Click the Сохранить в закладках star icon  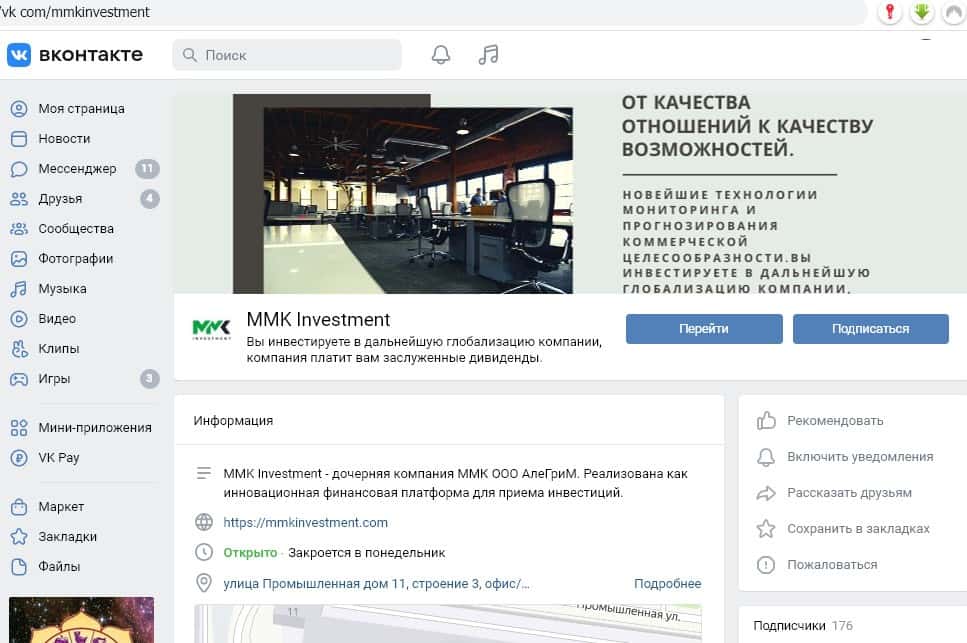766,528
